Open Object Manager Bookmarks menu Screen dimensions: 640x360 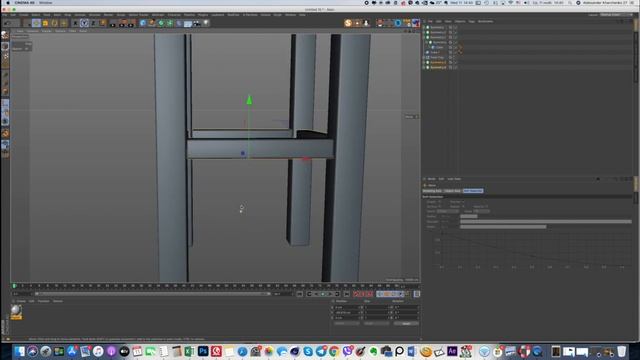(485, 21)
